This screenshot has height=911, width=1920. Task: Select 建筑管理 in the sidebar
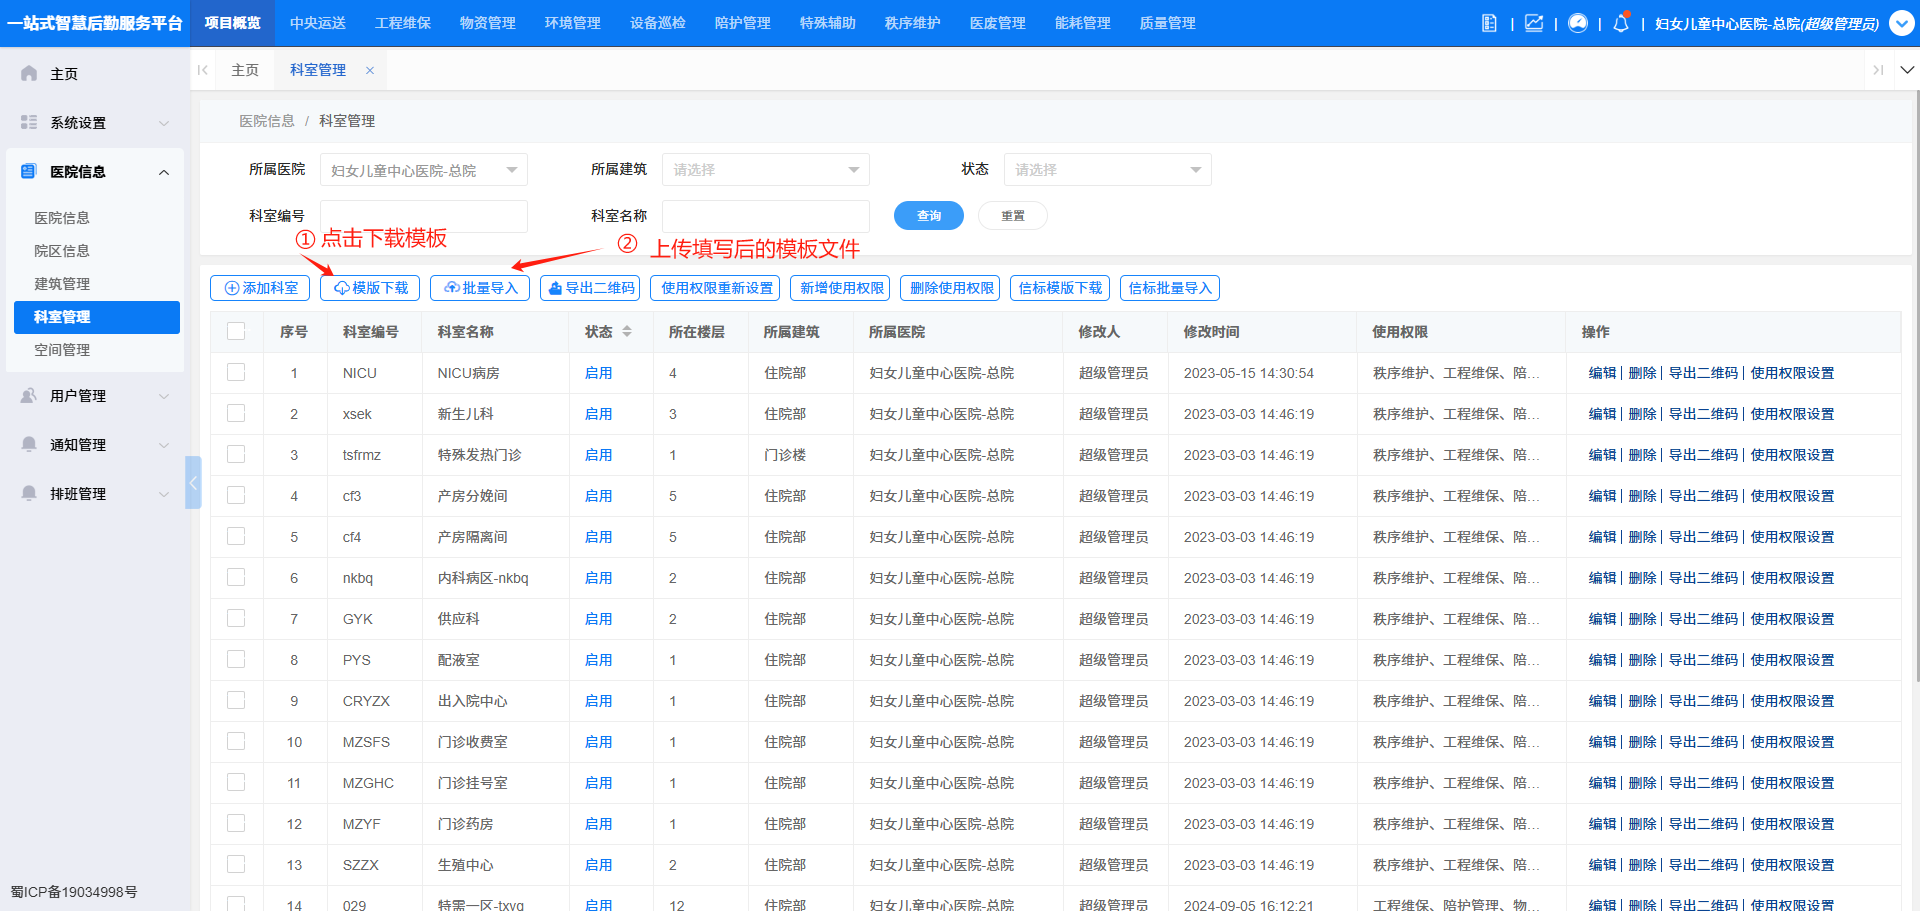pyautogui.click(x=97, y=284)
